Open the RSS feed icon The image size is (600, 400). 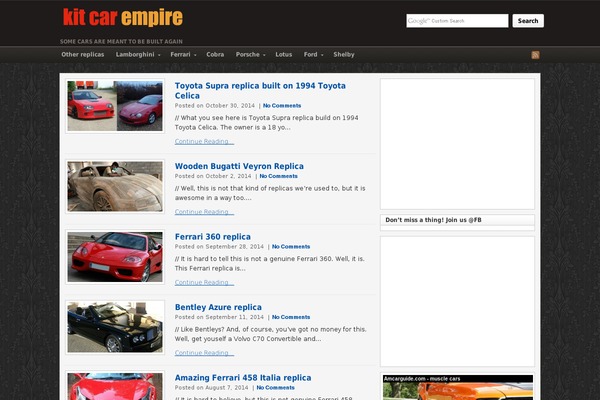[535, 55]
